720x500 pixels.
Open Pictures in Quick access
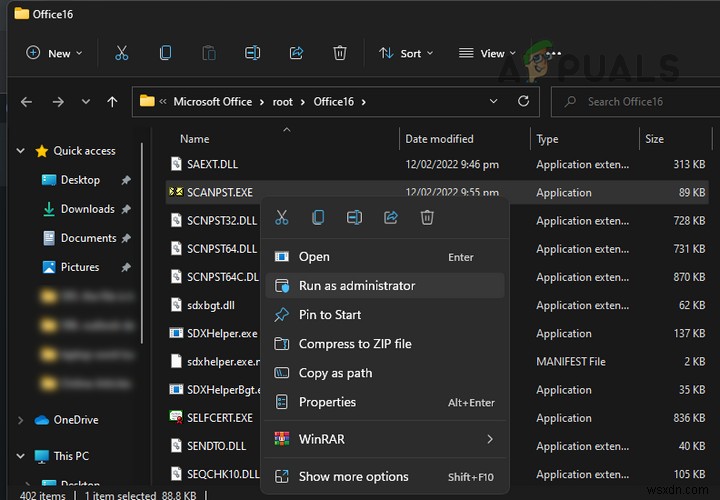(x=80, y=267)
